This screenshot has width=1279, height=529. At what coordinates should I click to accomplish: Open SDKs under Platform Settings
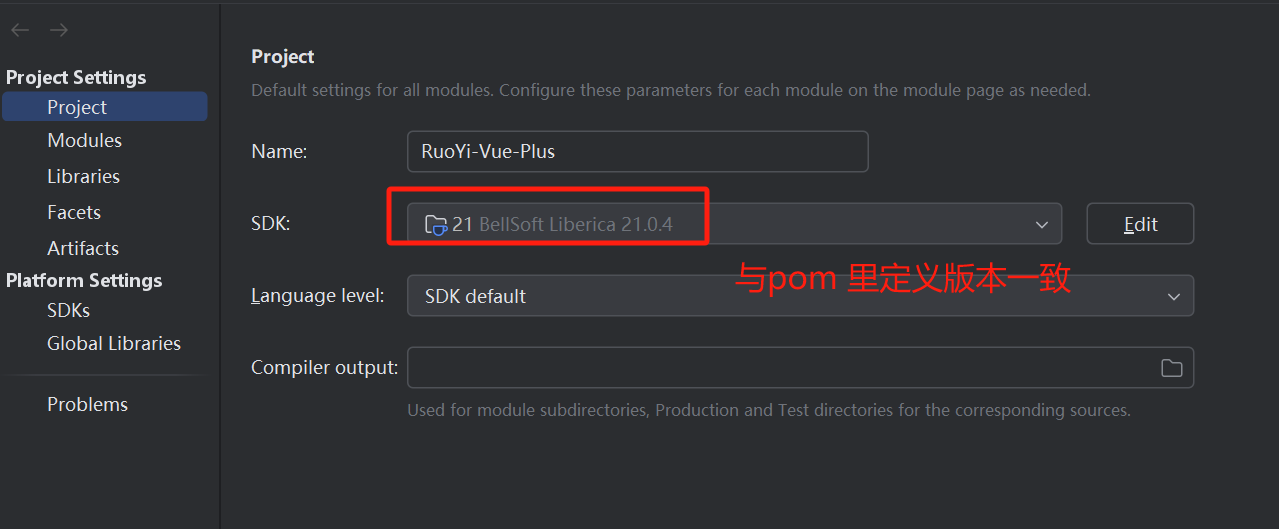(68, 310)
